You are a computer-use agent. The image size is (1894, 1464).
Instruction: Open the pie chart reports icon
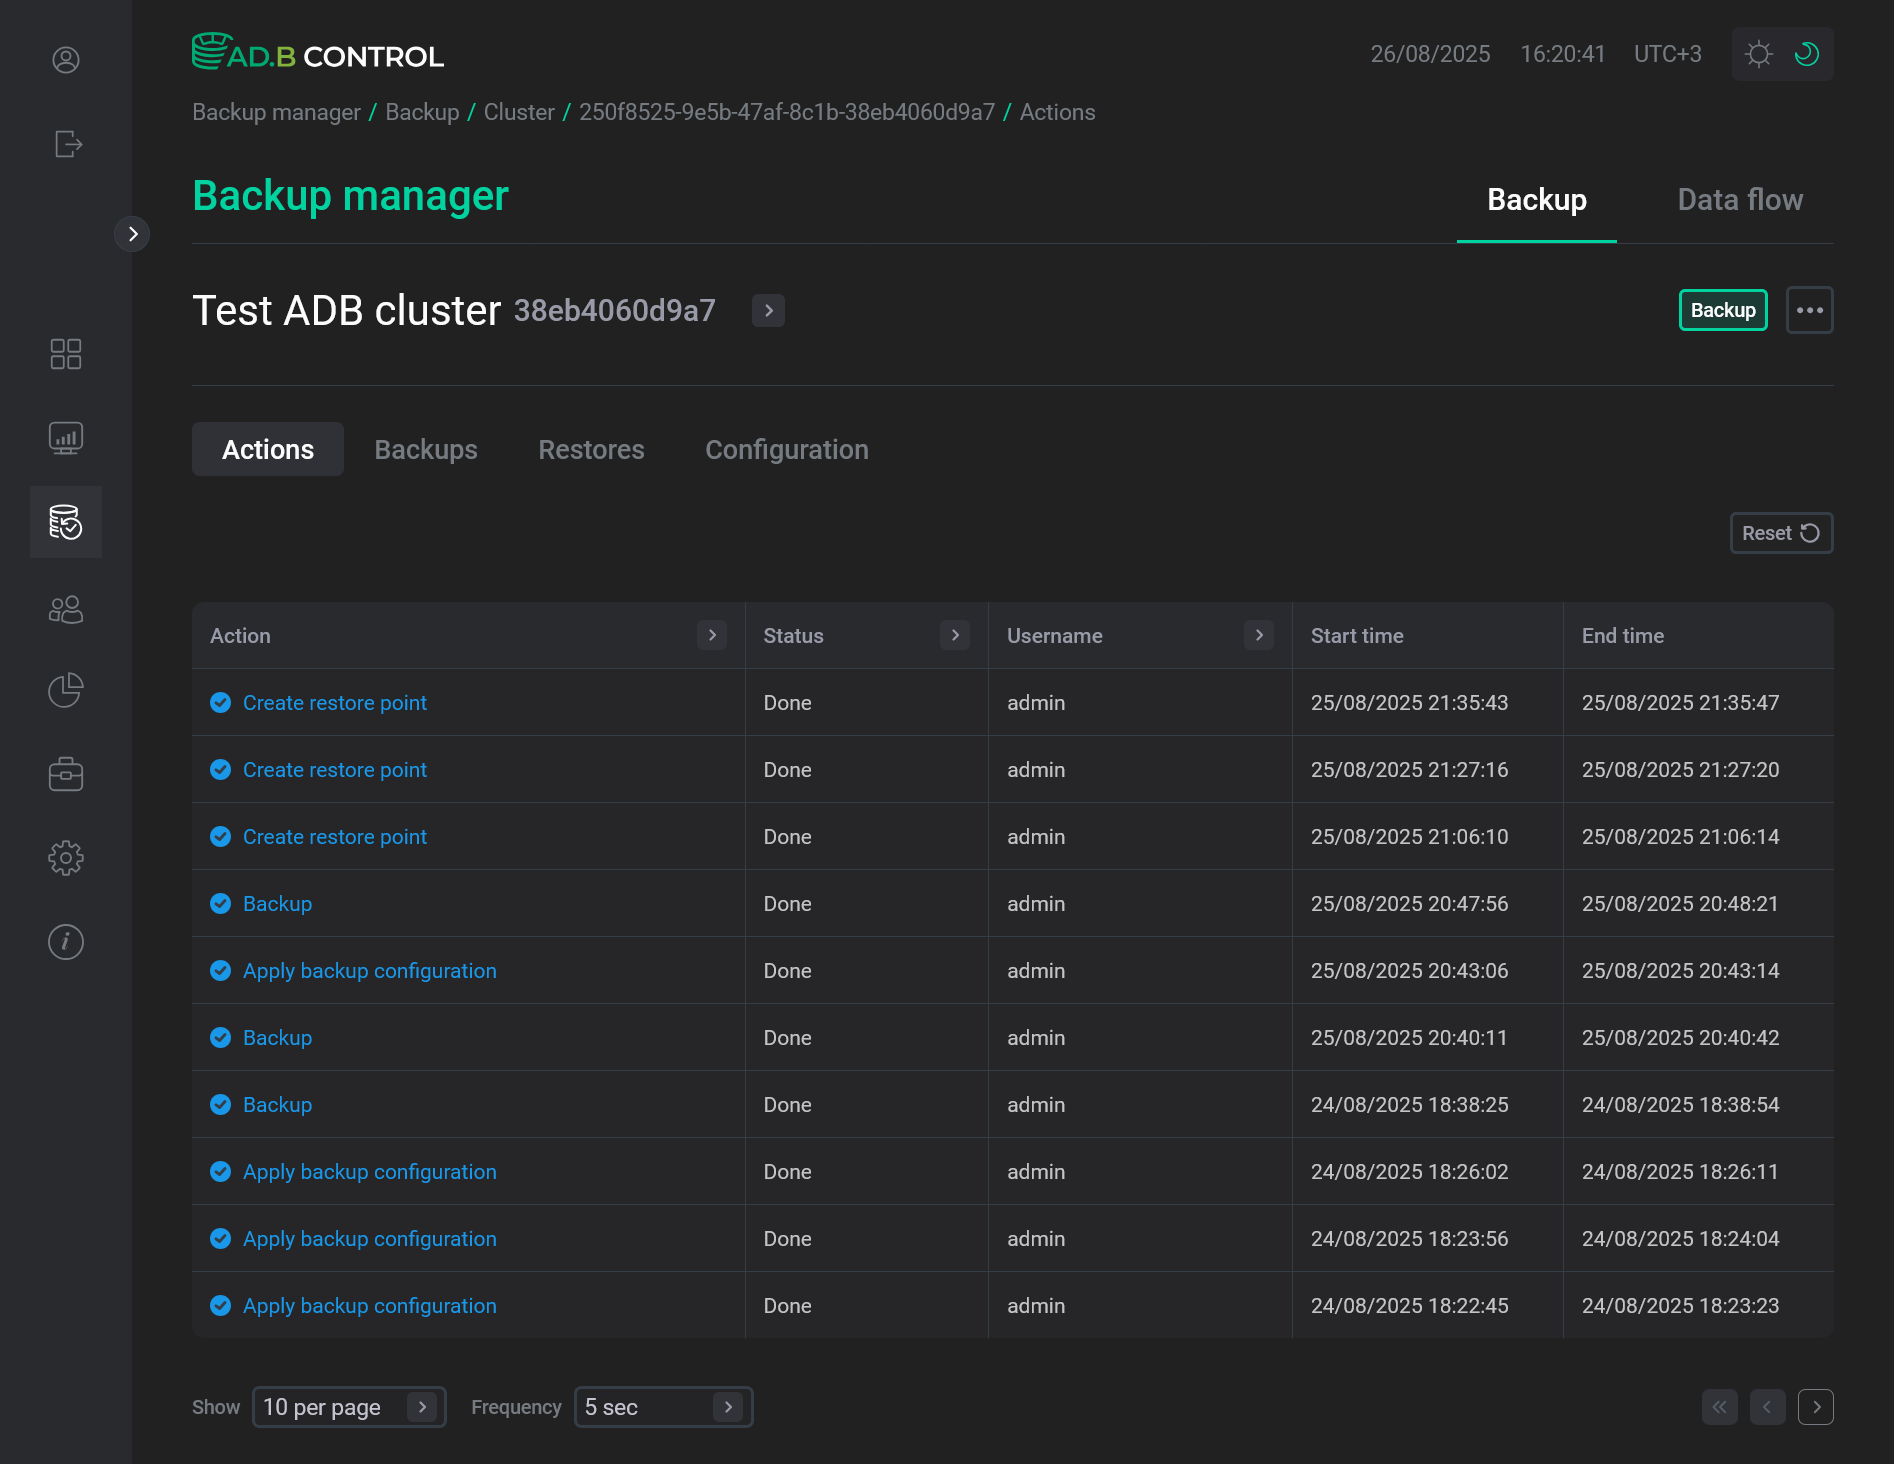click(65, 690)
